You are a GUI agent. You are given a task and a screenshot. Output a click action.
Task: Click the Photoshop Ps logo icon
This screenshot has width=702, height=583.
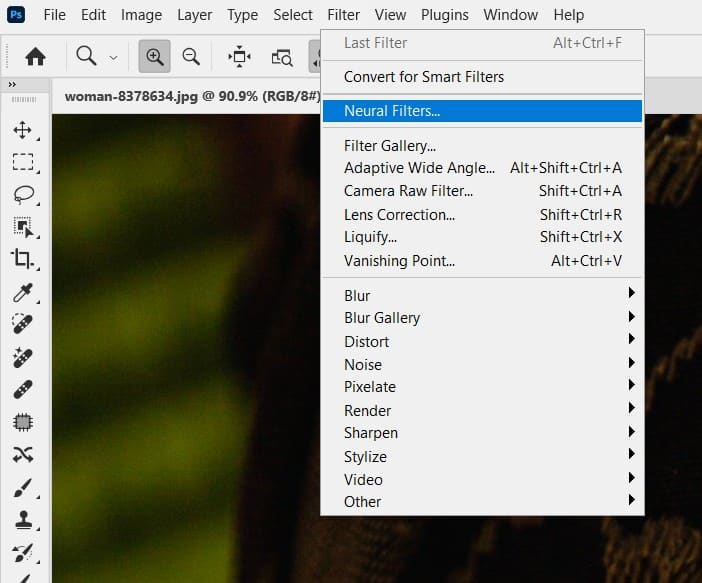pyautogui.click(x=16, y=15)
